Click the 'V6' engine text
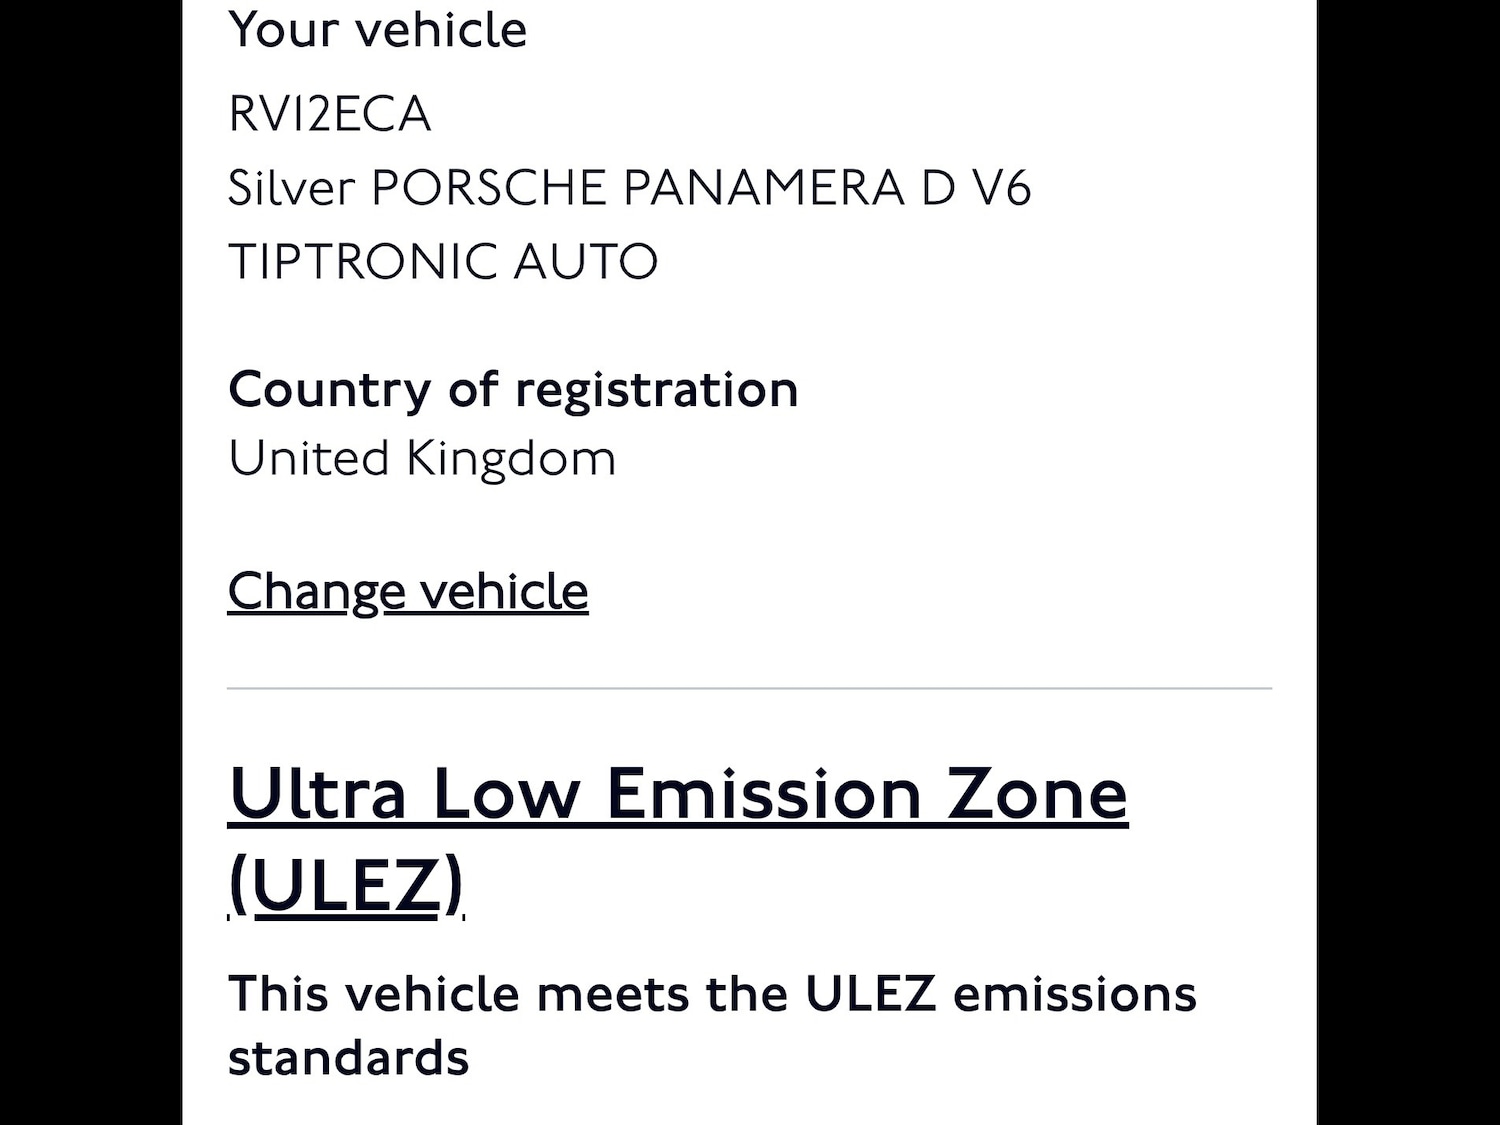 coord(1001,188)
